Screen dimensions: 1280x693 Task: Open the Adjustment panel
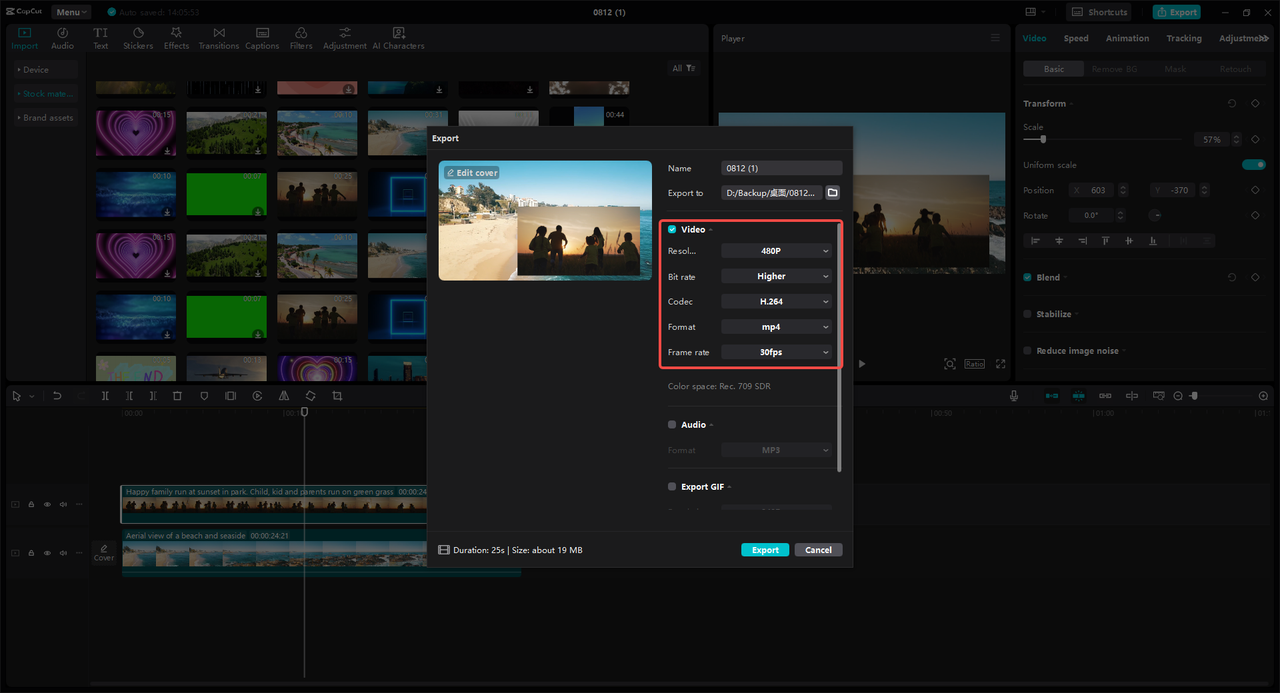point(345,39)
